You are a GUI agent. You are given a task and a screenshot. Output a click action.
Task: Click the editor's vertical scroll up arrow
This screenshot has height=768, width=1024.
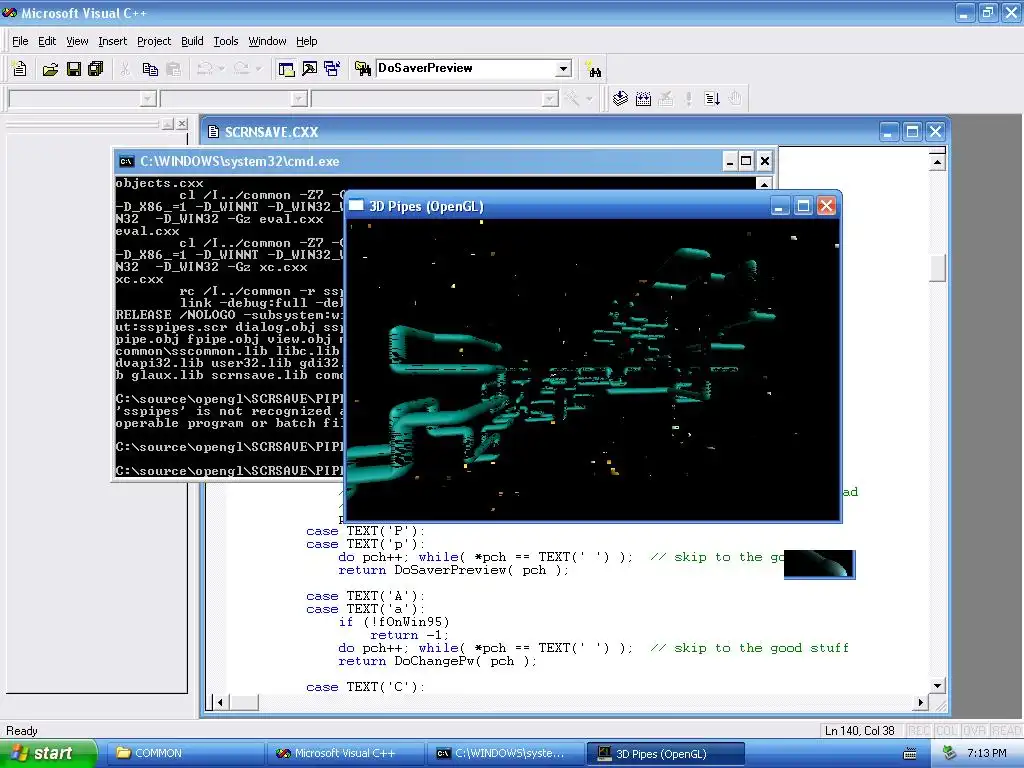click(x=937, y=161)
